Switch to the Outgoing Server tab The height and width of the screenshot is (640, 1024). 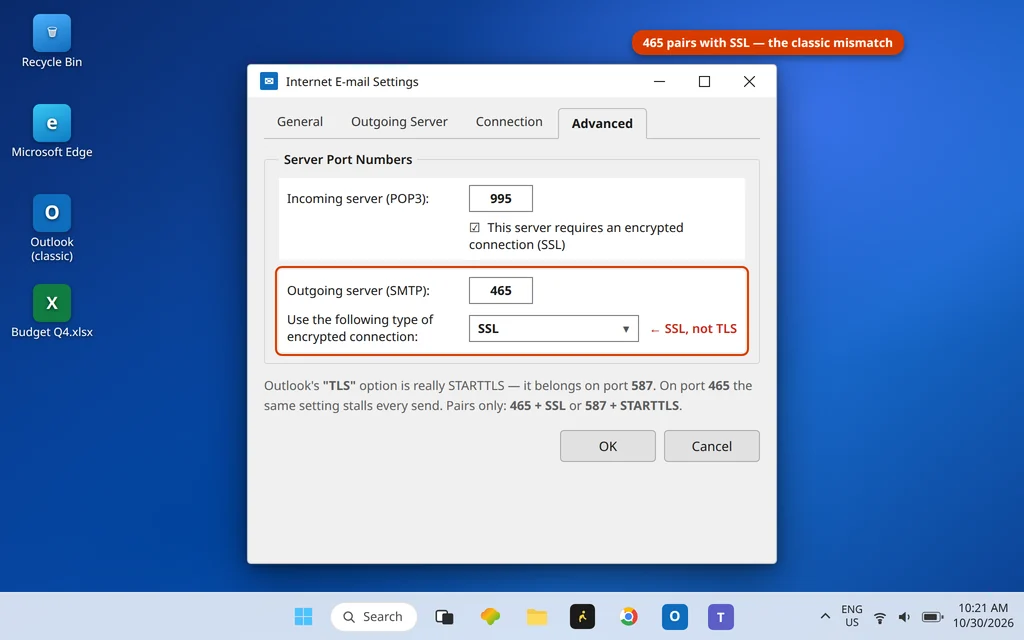pos(399,121)
